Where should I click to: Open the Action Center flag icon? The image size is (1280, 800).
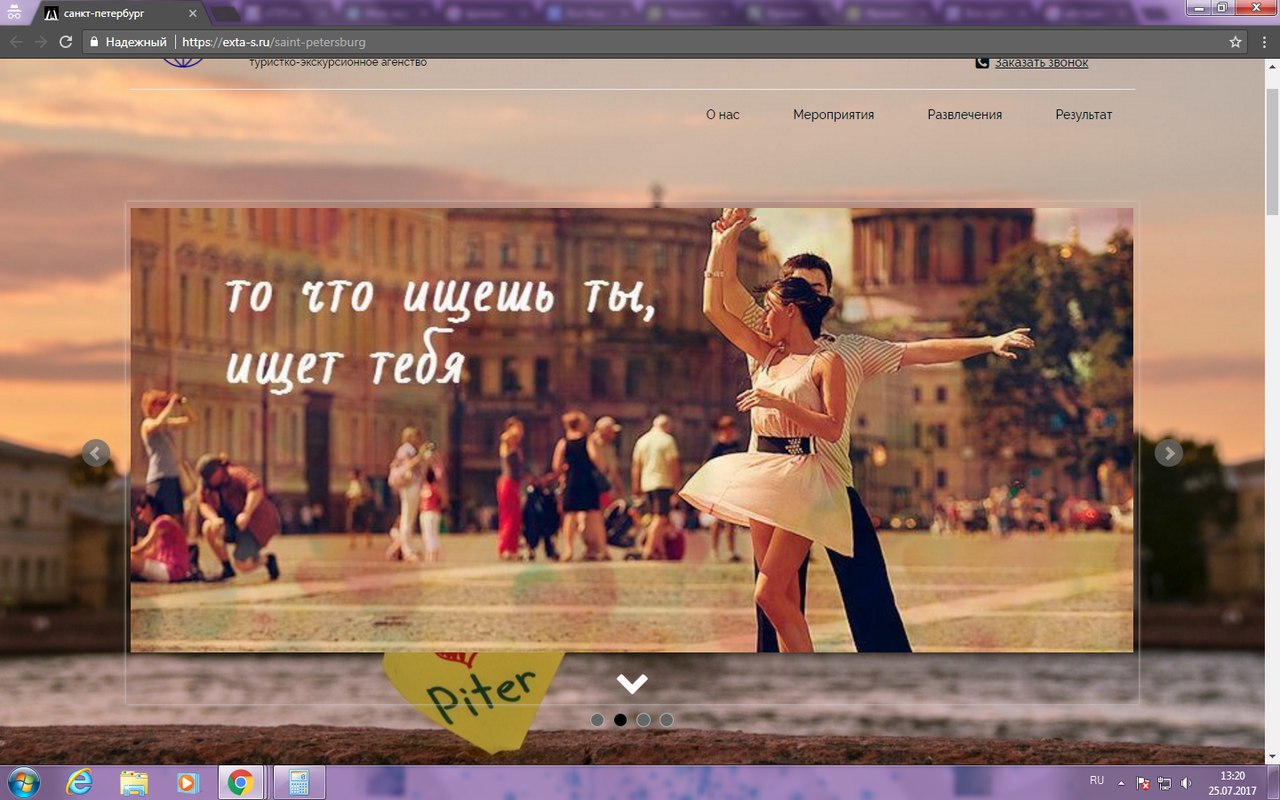[1145, 783]
